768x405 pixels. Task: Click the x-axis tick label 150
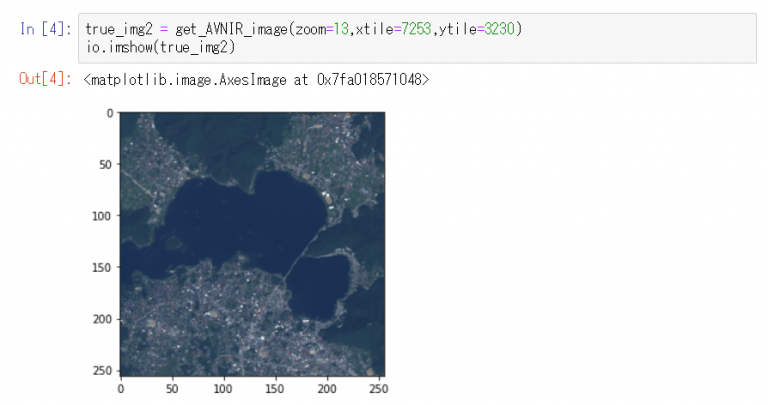[274, 389]
